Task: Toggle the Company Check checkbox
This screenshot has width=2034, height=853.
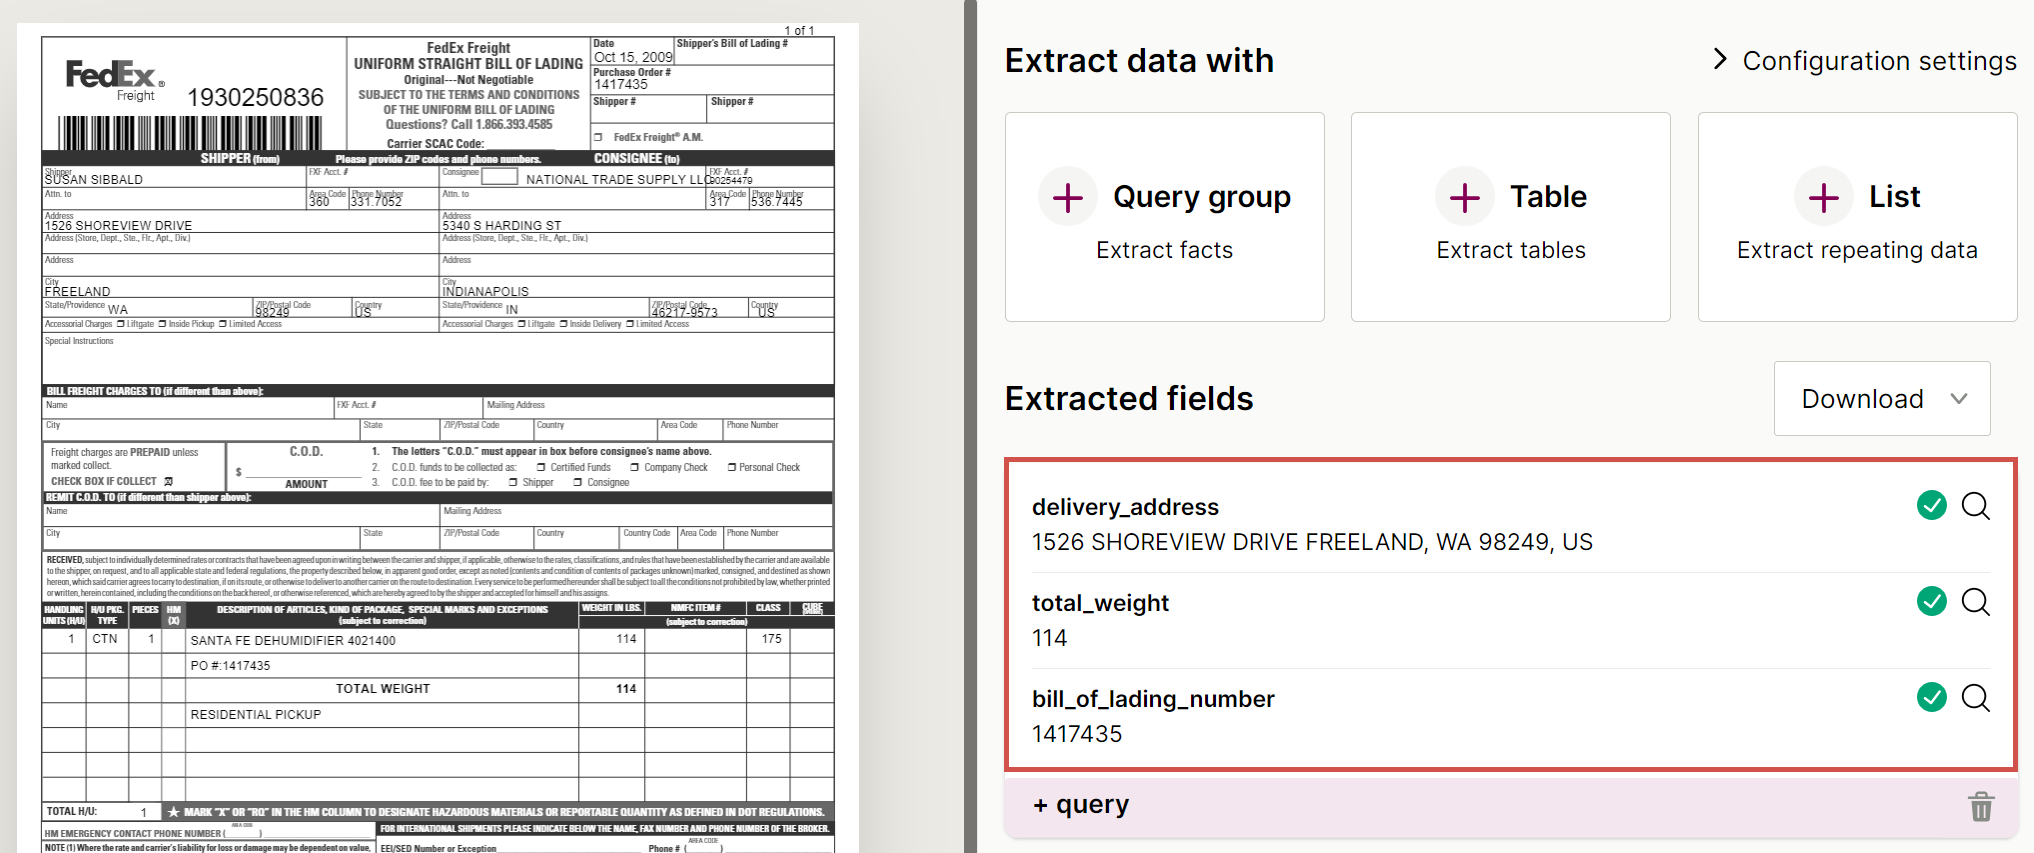Action: click(634, 467)
